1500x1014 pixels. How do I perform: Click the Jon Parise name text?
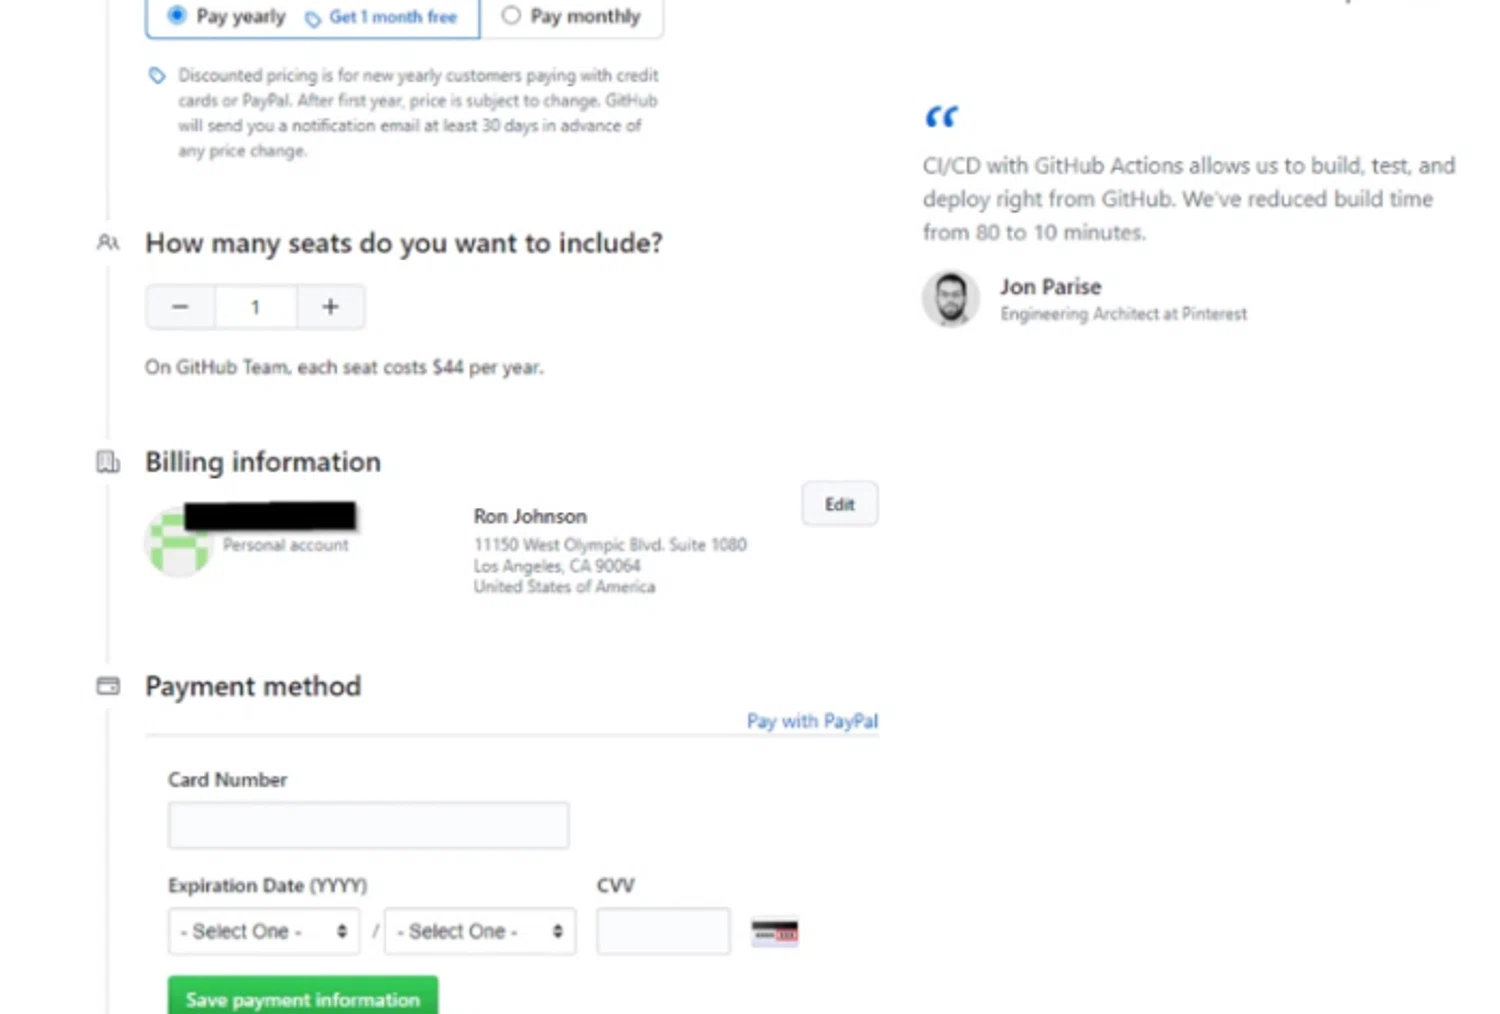pyautogui.click(x=1050, y=287)
